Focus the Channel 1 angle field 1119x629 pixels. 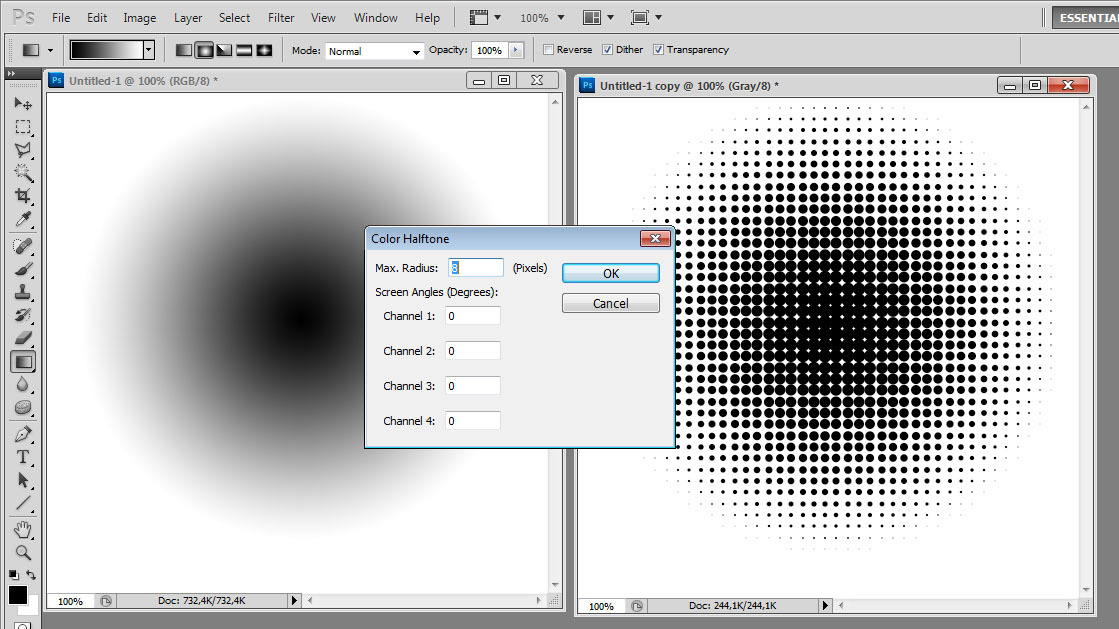pyautogui.click(x=472, y=316)
